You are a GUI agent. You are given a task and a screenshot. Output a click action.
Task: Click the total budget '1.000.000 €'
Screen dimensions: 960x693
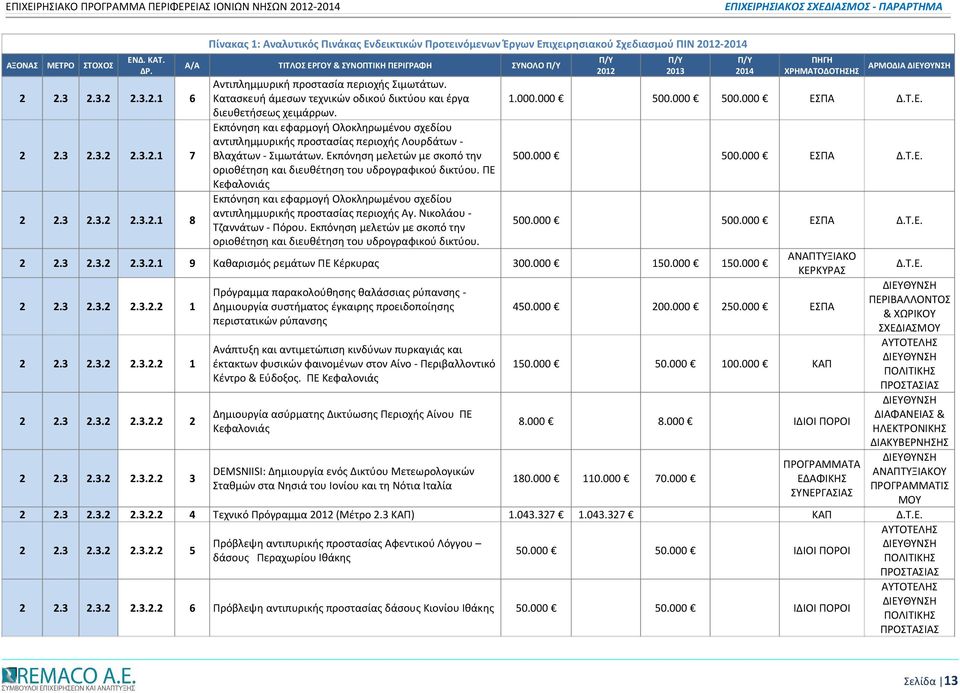536,99
